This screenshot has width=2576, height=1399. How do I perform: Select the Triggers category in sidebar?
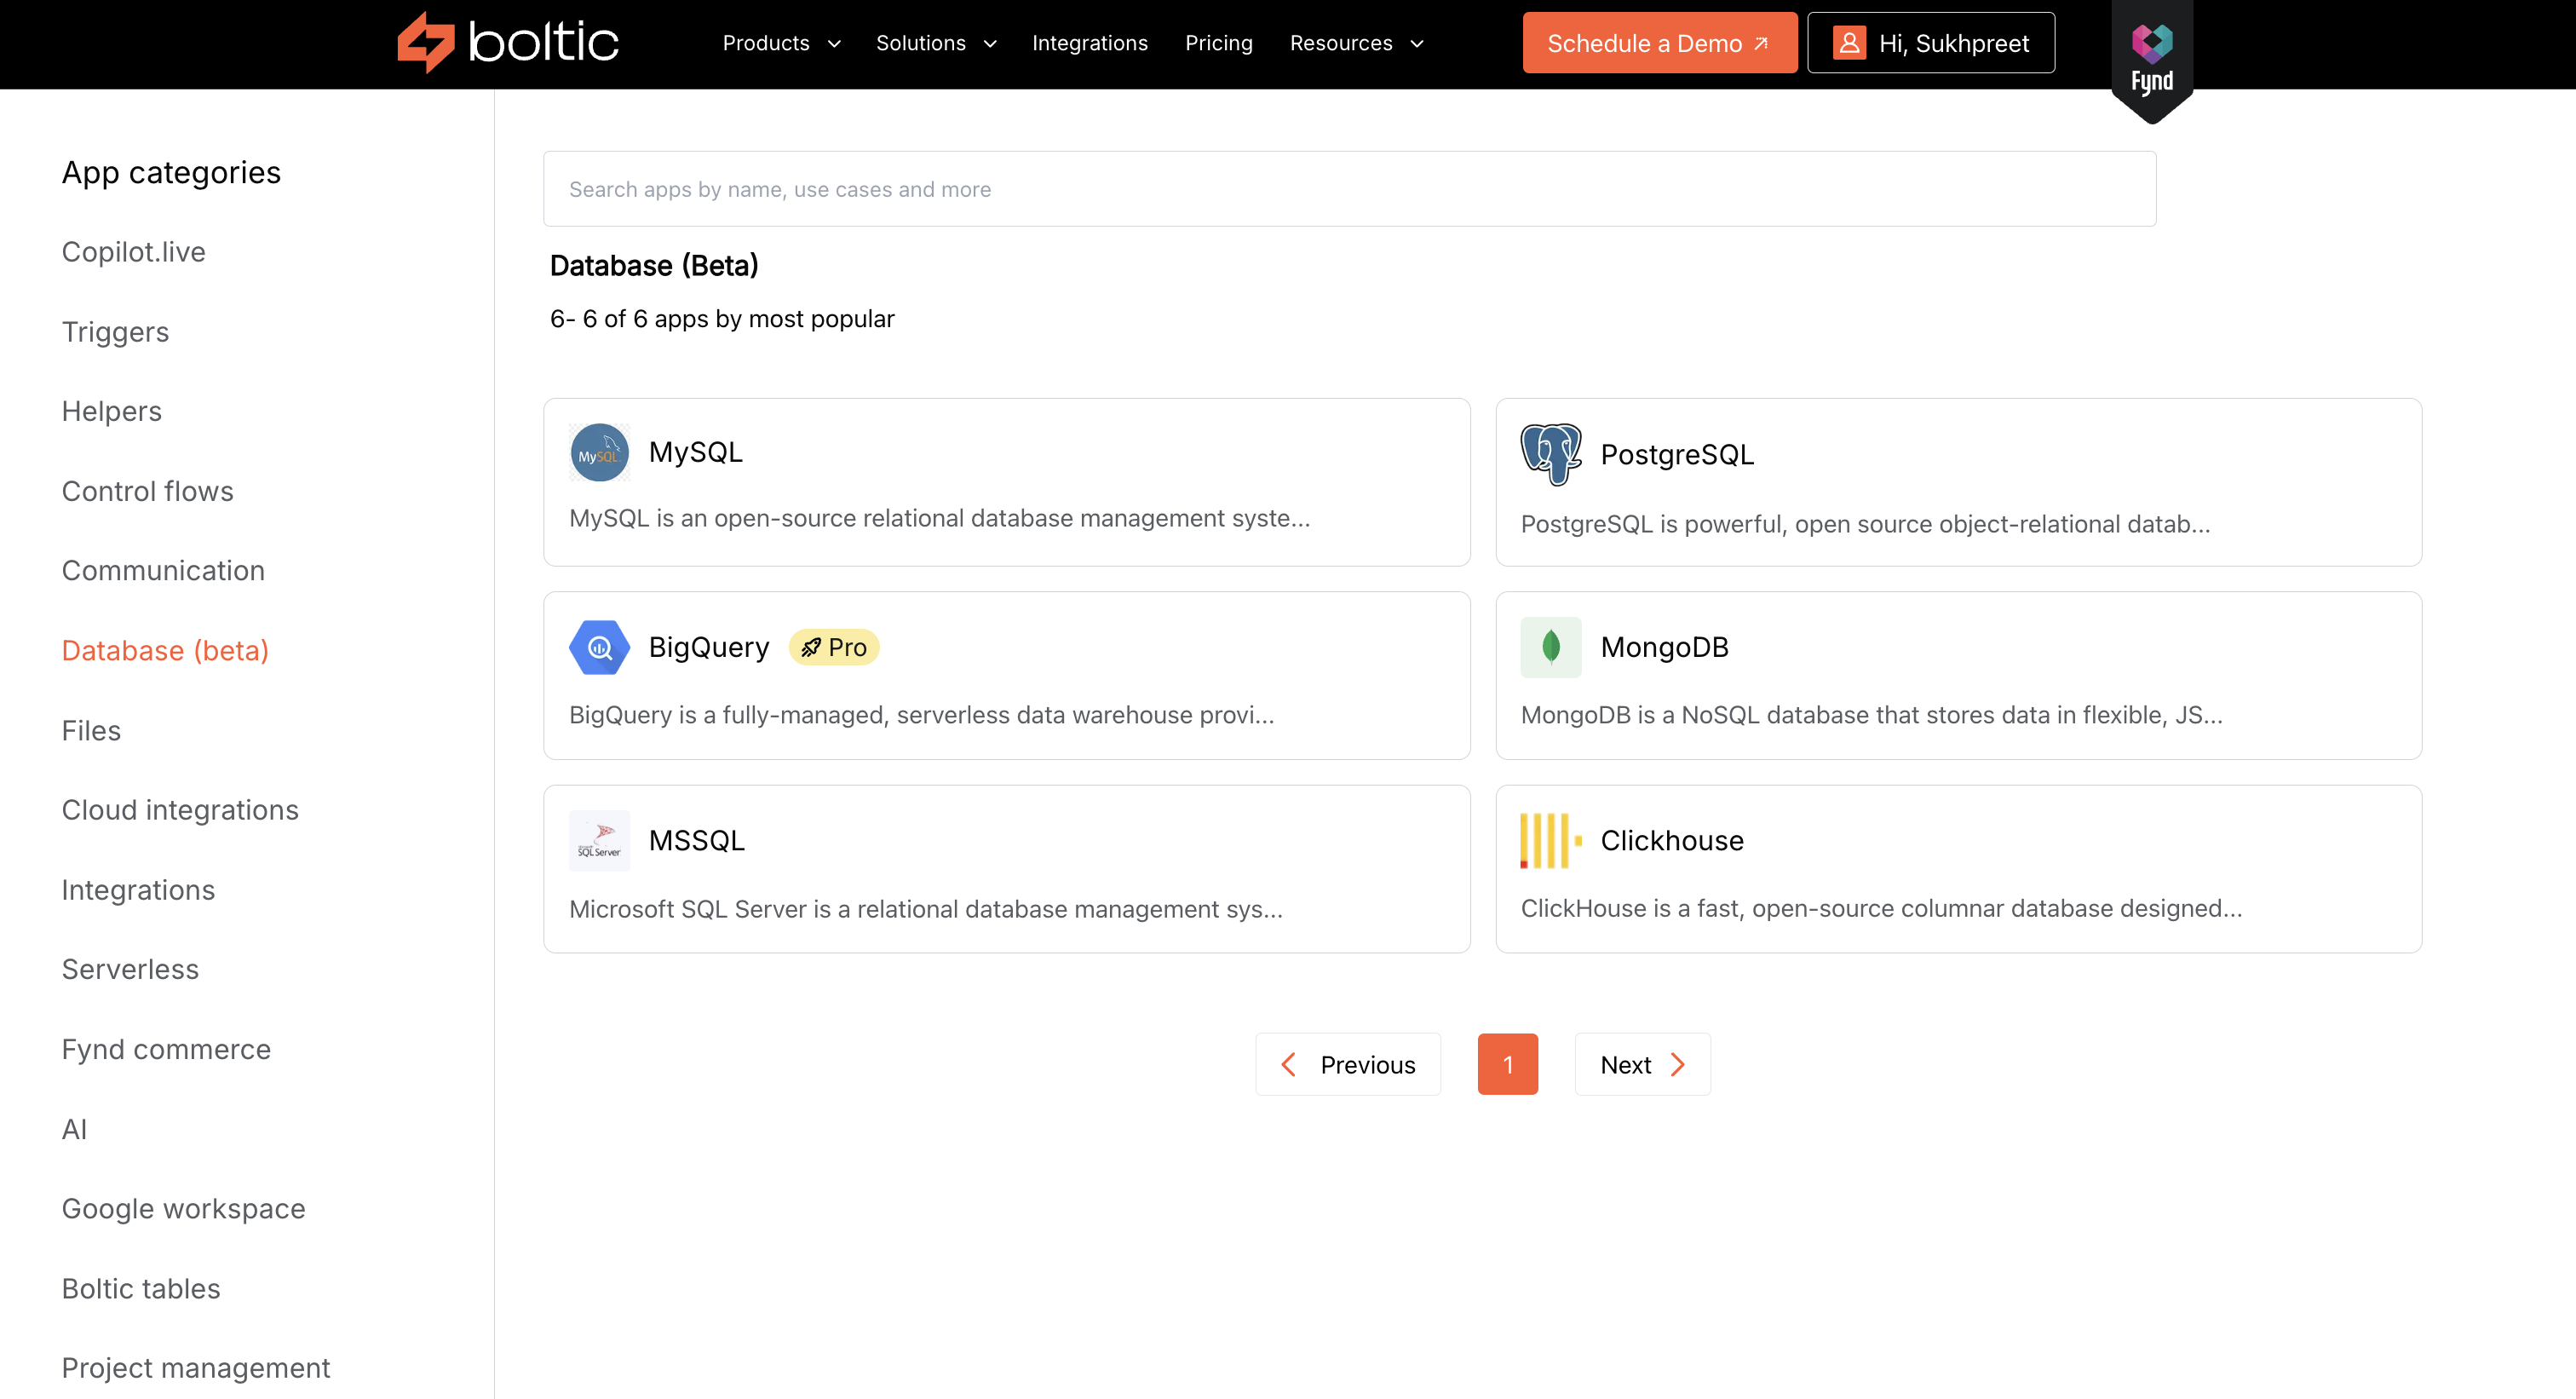pyautogui.click(x=115, y=332)
